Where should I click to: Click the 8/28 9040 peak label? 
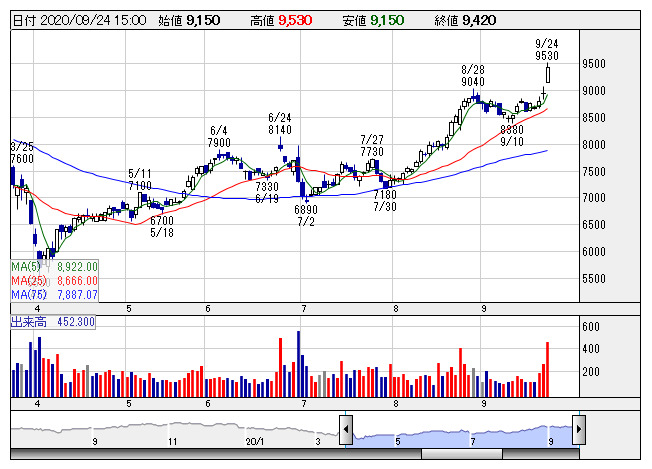473,75
